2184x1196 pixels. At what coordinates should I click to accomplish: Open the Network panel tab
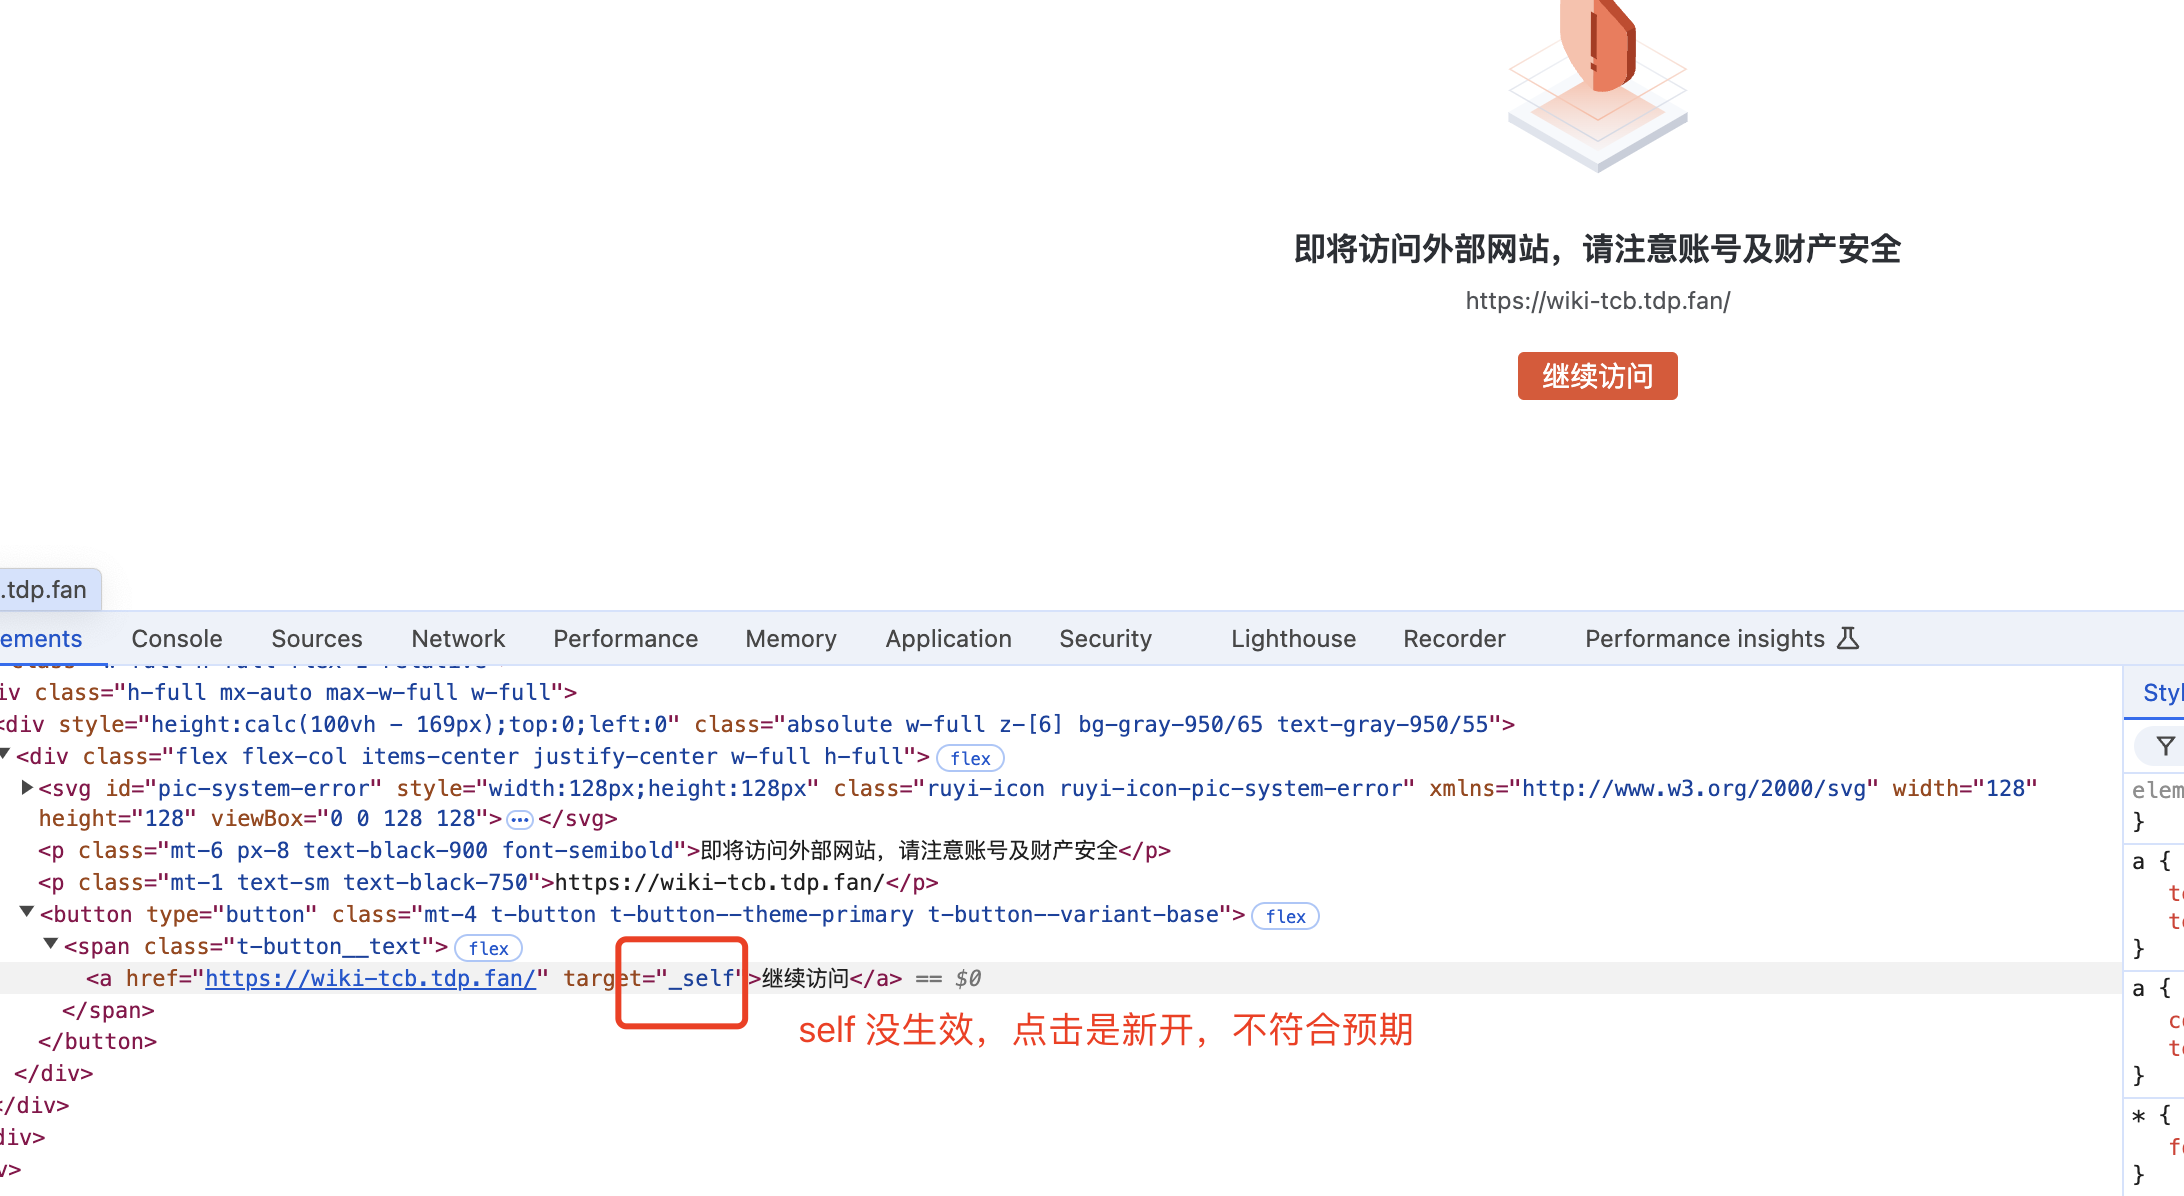(458, 639)
